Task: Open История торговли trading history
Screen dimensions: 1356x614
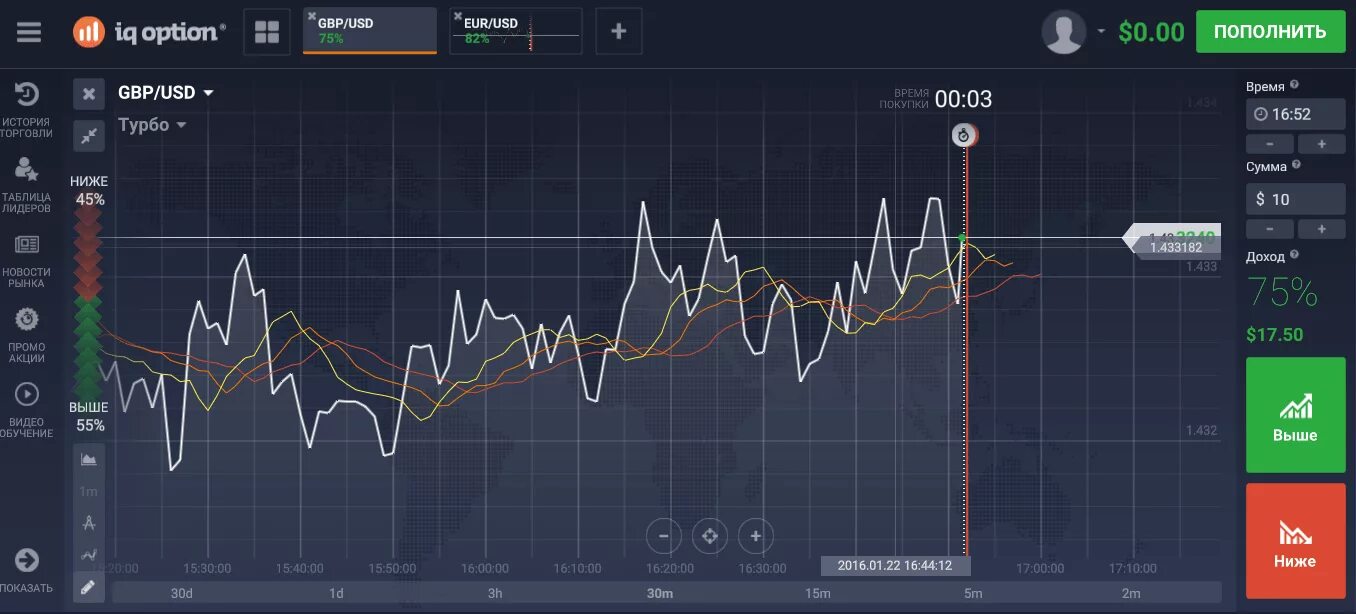Action: [27, 110]
